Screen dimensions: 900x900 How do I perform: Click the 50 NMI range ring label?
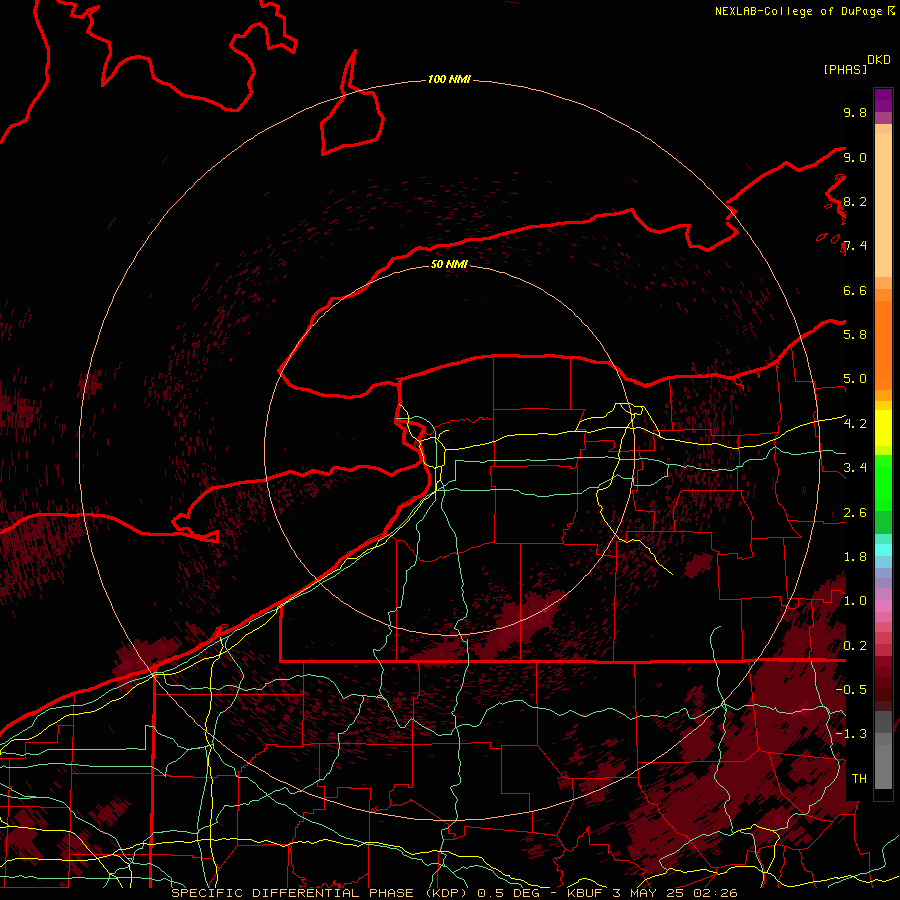click(x=449, y=264)
